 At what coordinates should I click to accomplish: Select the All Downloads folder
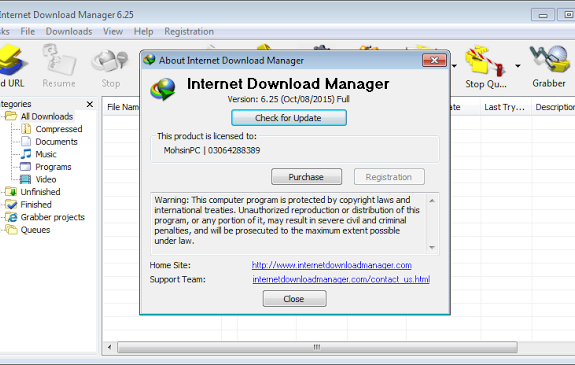pos(47,116)
